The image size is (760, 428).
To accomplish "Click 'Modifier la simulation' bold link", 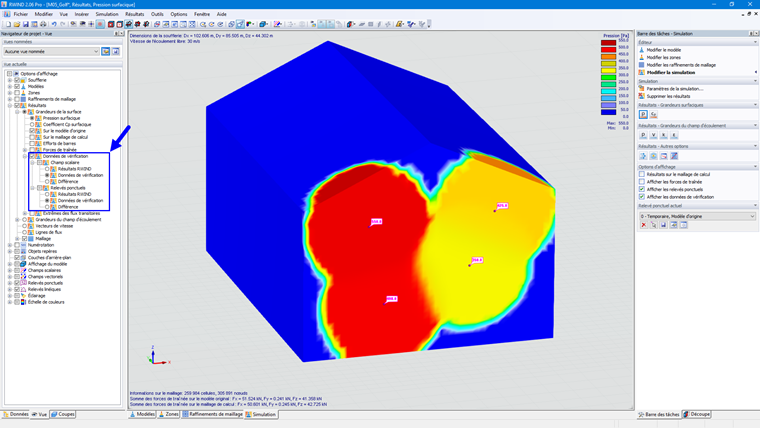I will click(671, 72).
